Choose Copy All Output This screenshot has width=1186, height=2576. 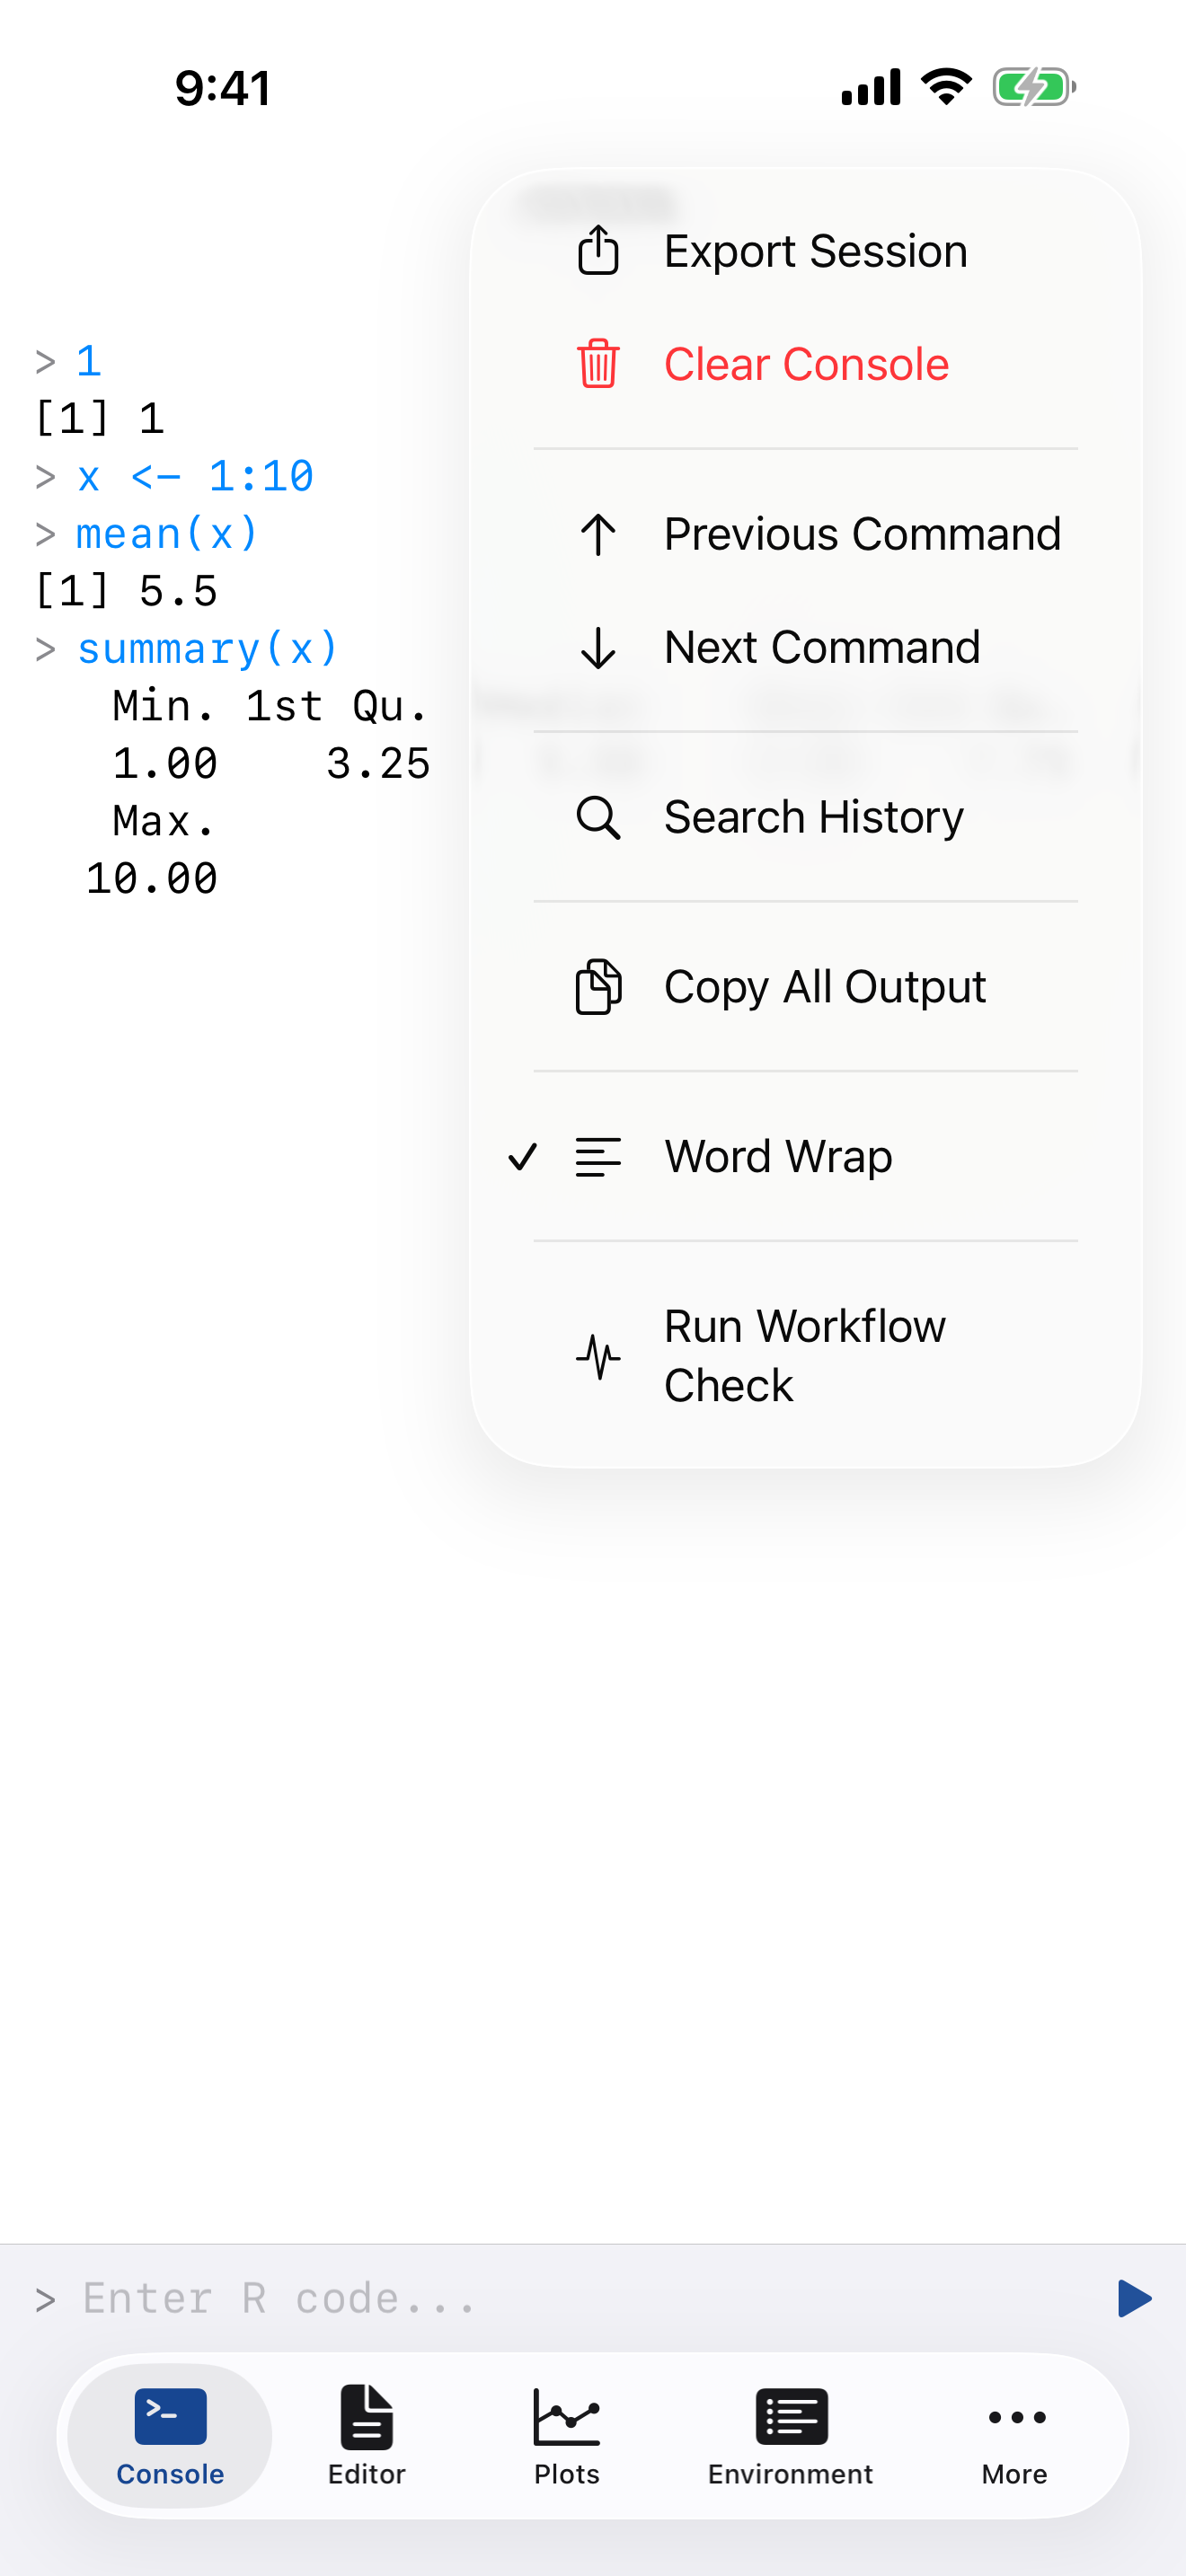(x=824, y=987)
